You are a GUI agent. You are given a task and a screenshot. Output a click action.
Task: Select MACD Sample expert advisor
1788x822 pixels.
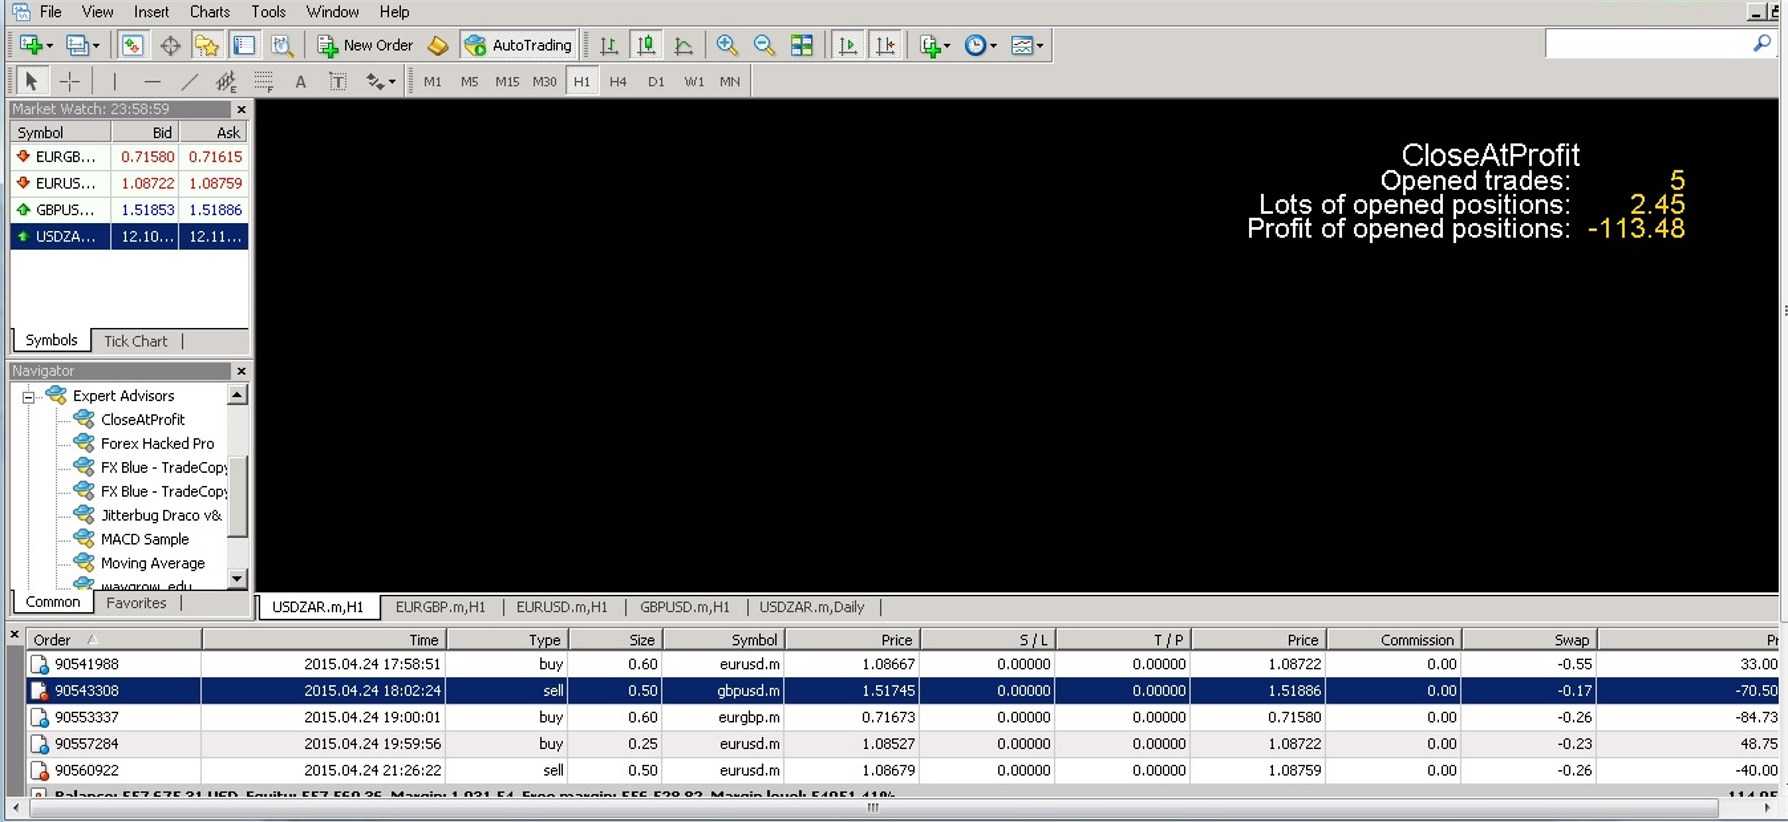[x=145, y=540]
